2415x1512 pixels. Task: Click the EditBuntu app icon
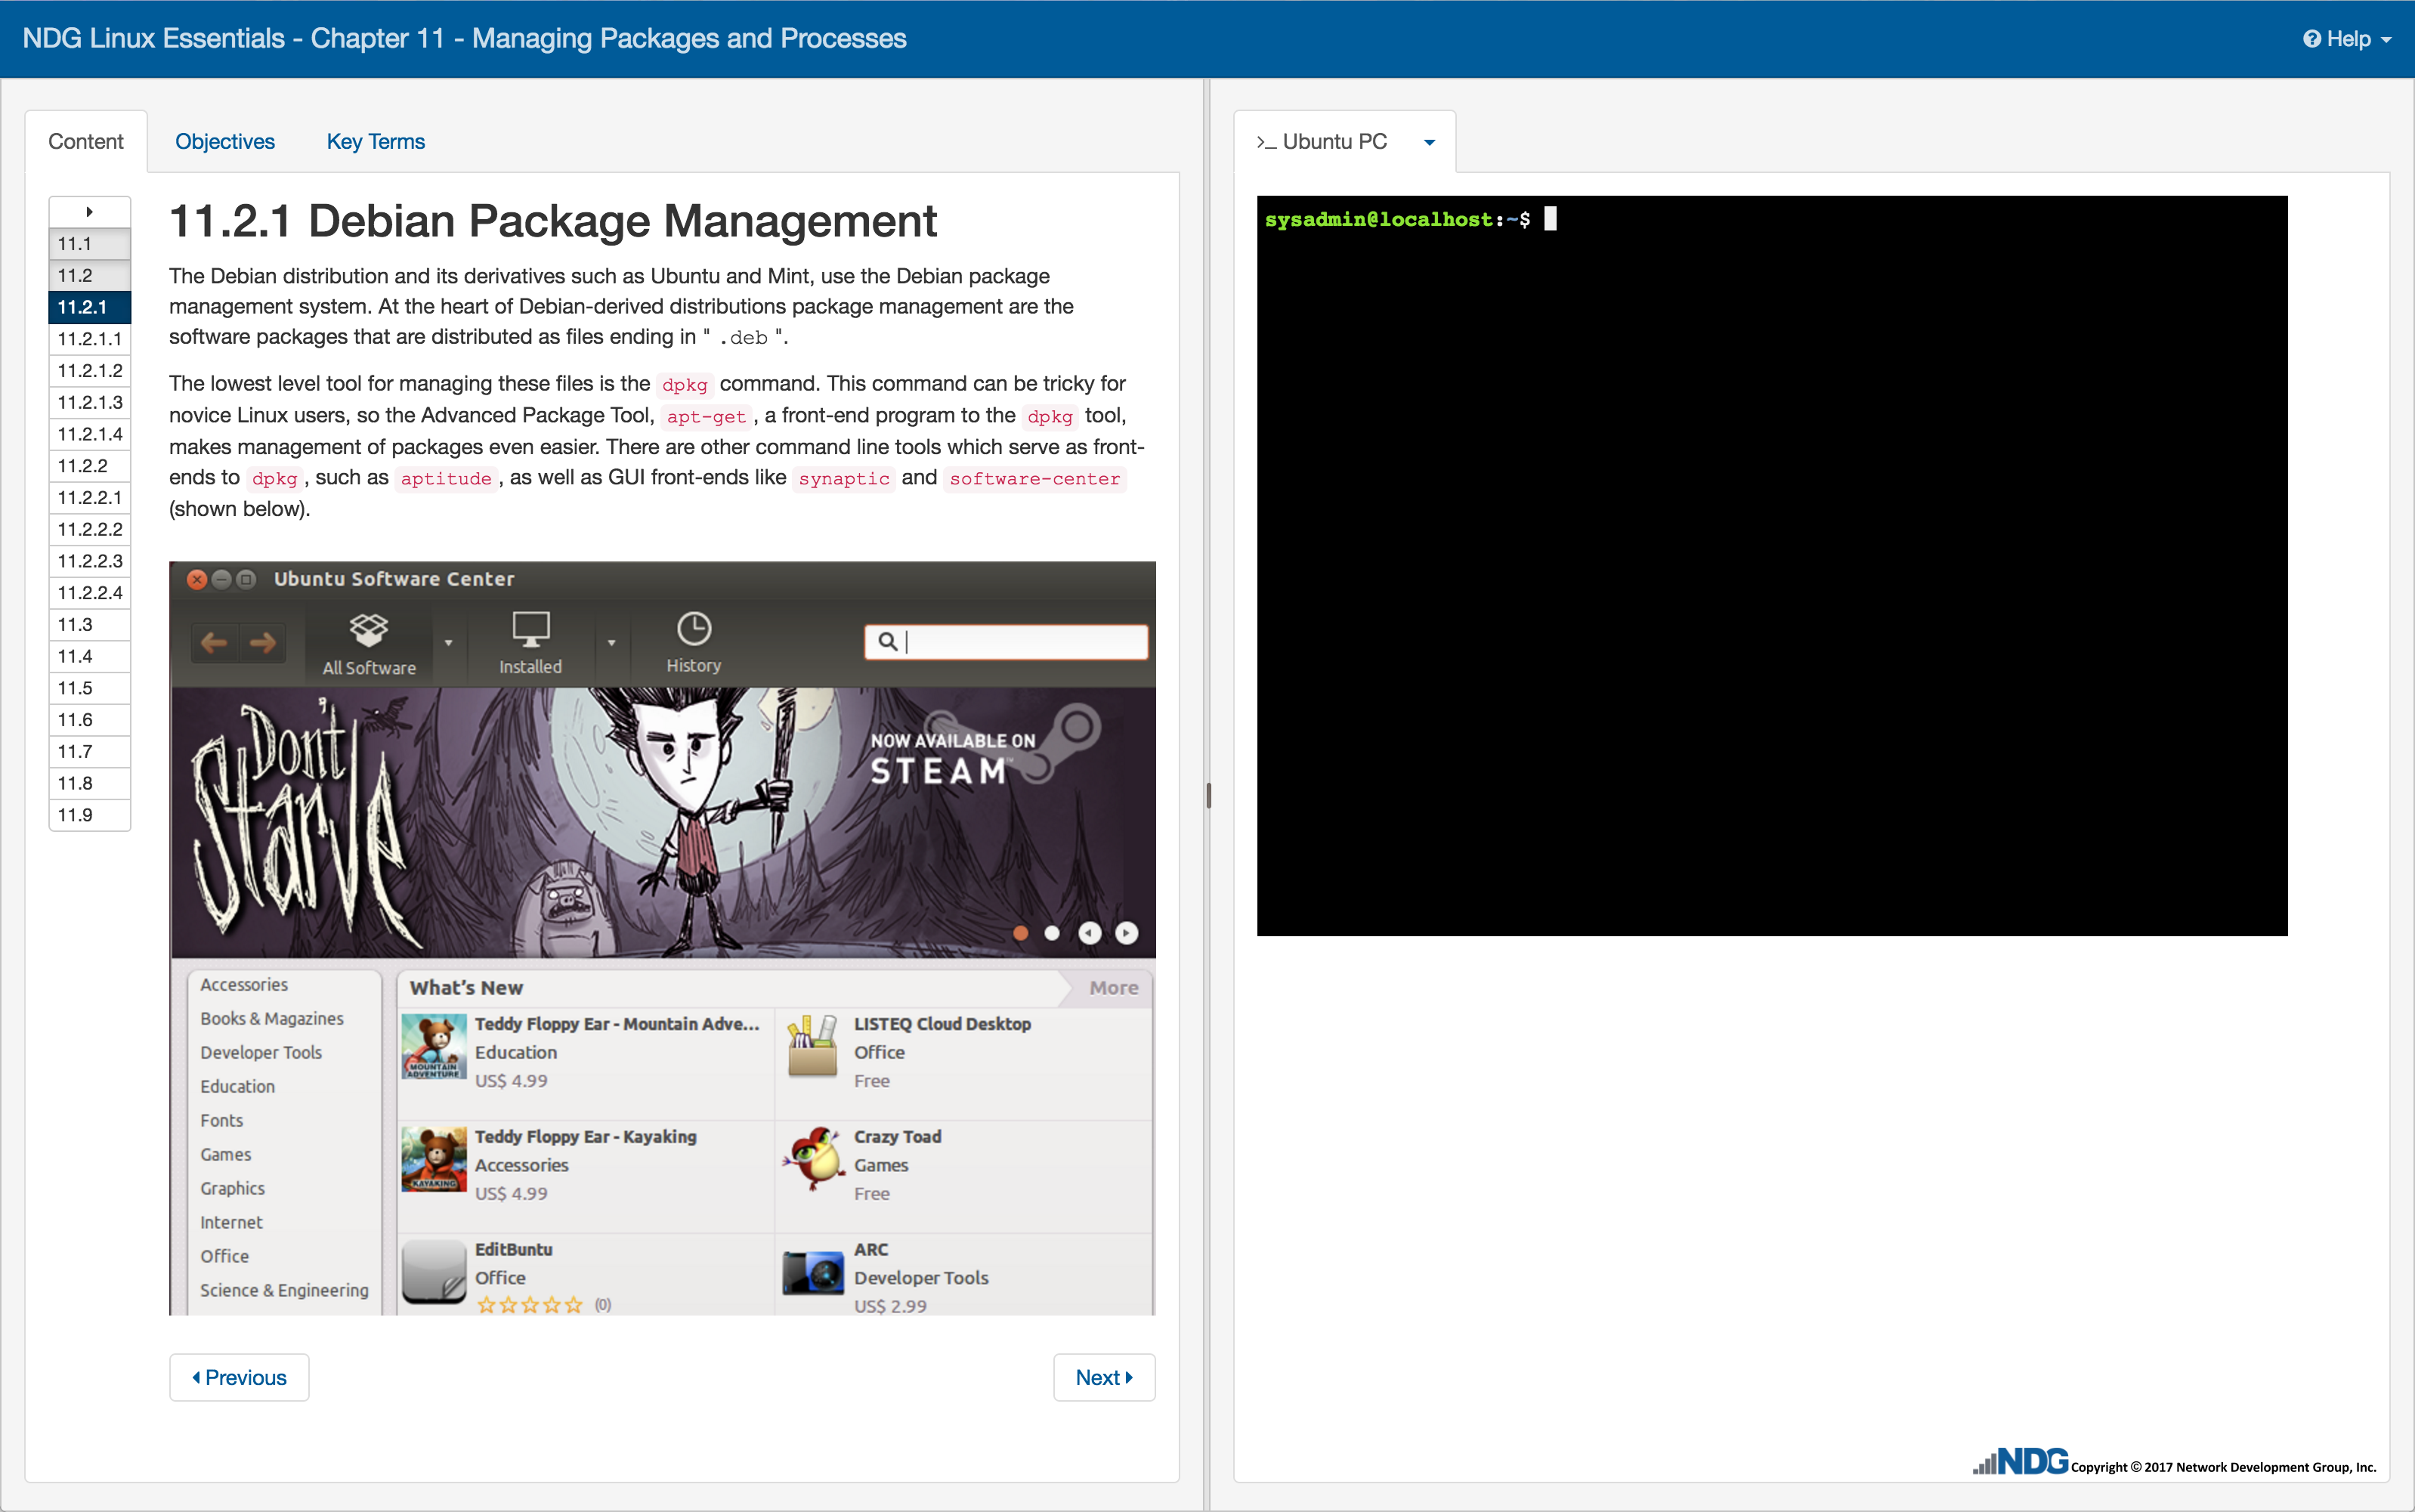pos(434,1273)
